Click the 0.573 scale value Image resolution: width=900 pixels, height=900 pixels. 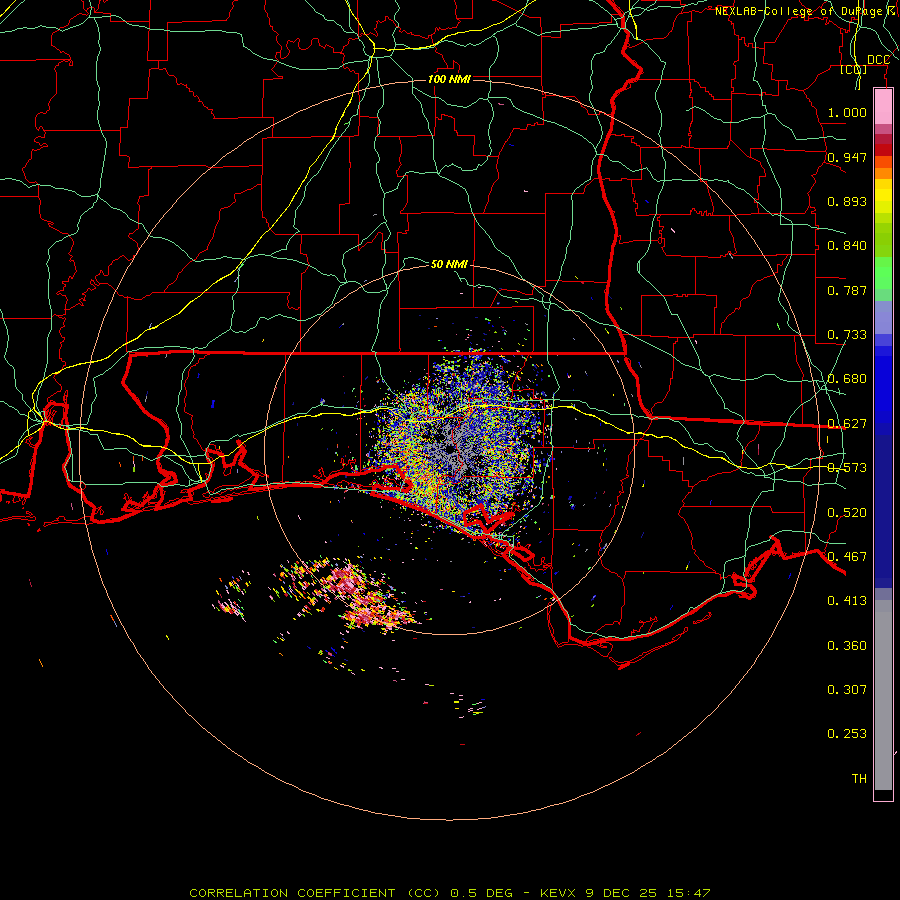[847, 468]
